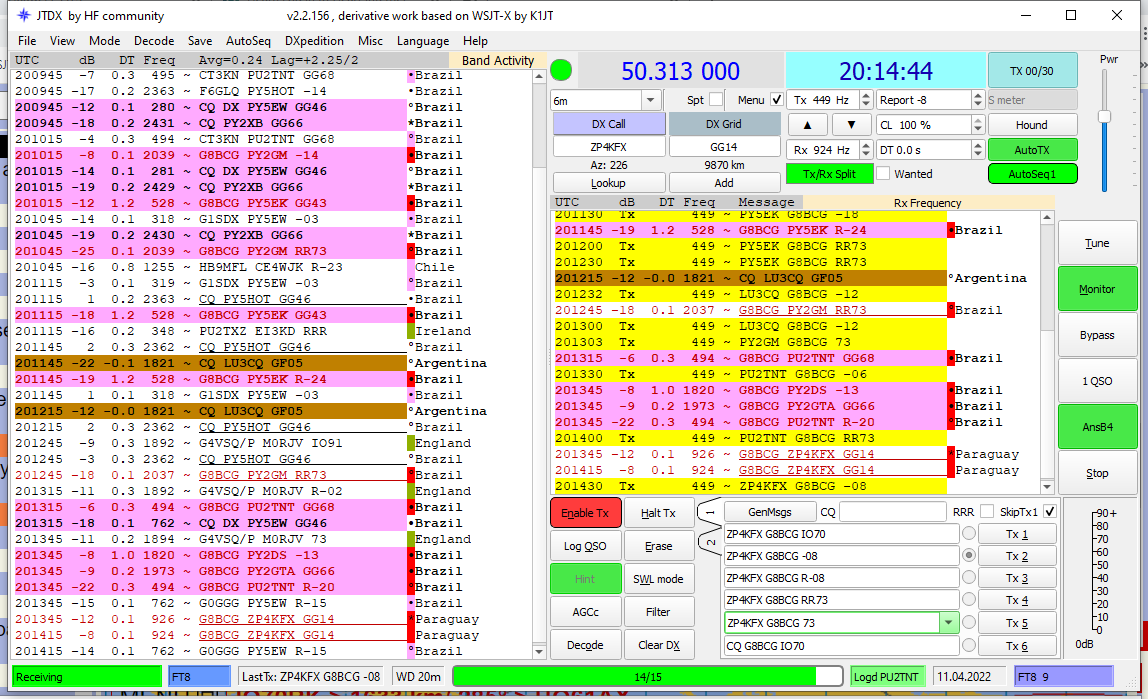Open the DXpedition menu
The height and width of the screenshot is (699, 1148).
(314, 41)
